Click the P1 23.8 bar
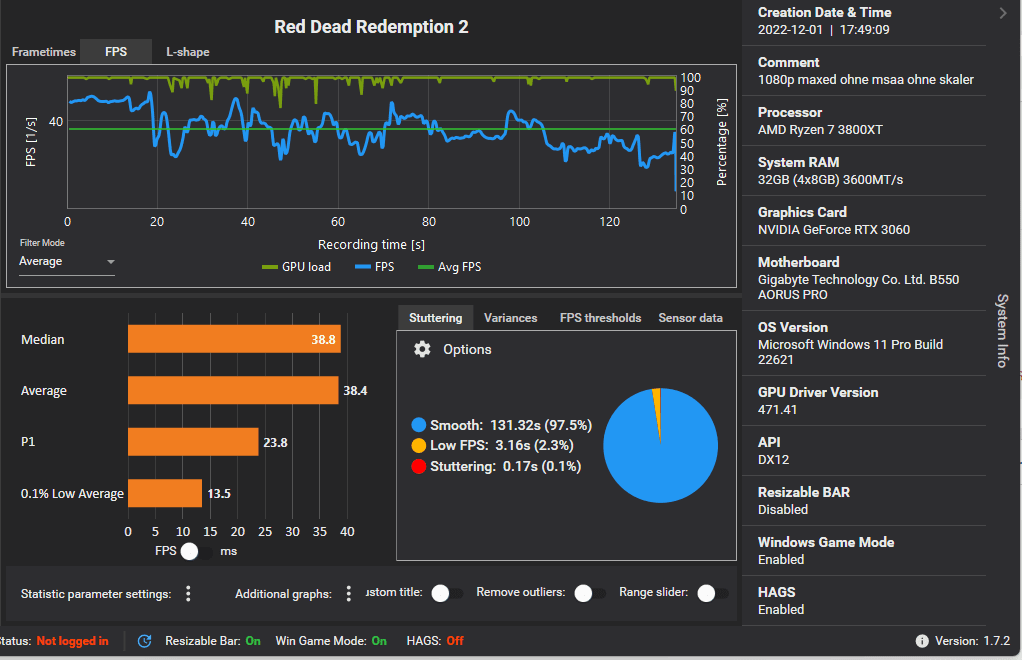 (x=193, y=442)
